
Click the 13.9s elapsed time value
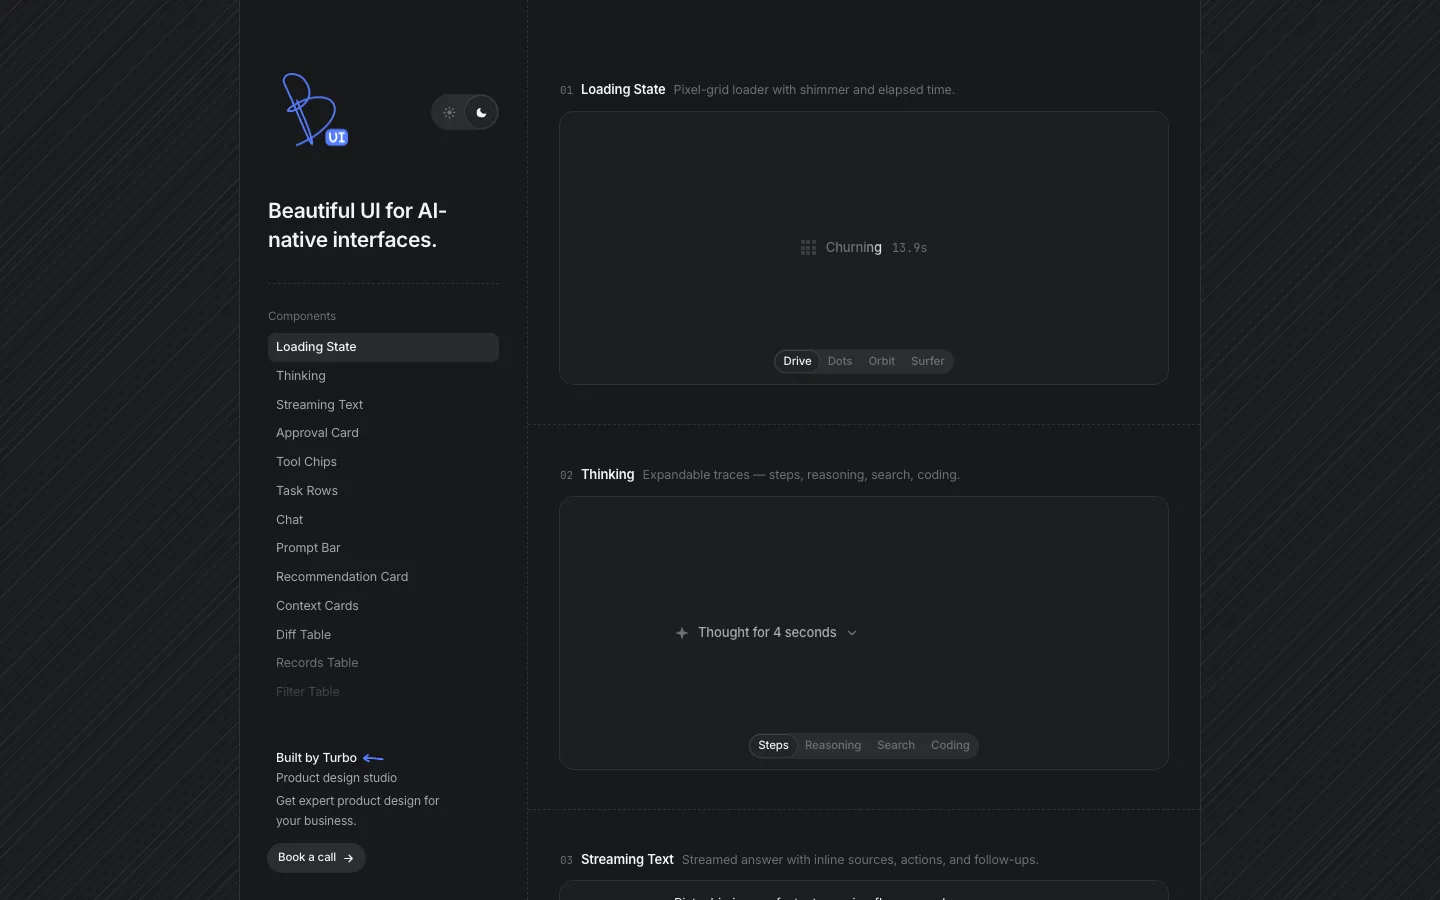point(909,248)
